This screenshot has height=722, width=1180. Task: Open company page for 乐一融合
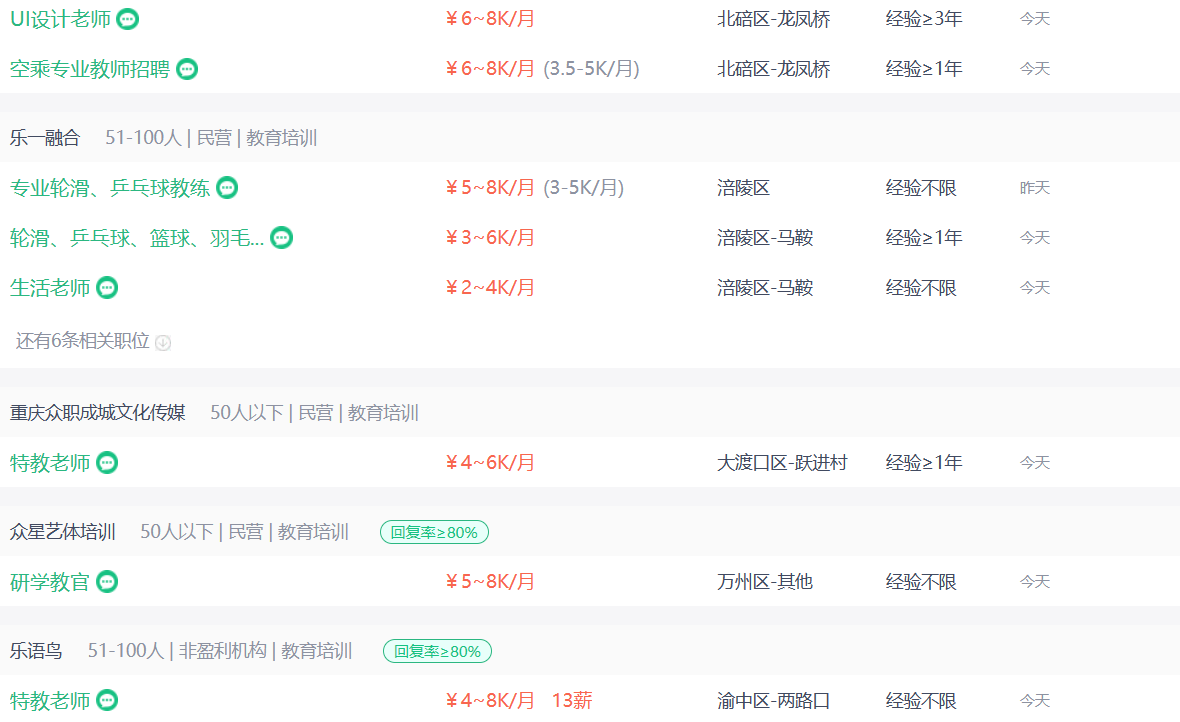coord(45,138)
